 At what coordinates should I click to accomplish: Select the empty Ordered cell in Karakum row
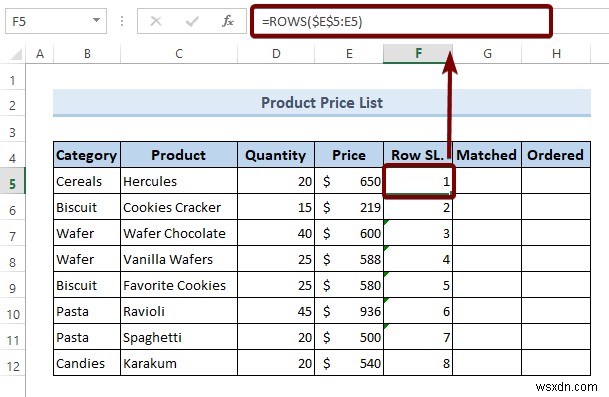tap(556, 363)
